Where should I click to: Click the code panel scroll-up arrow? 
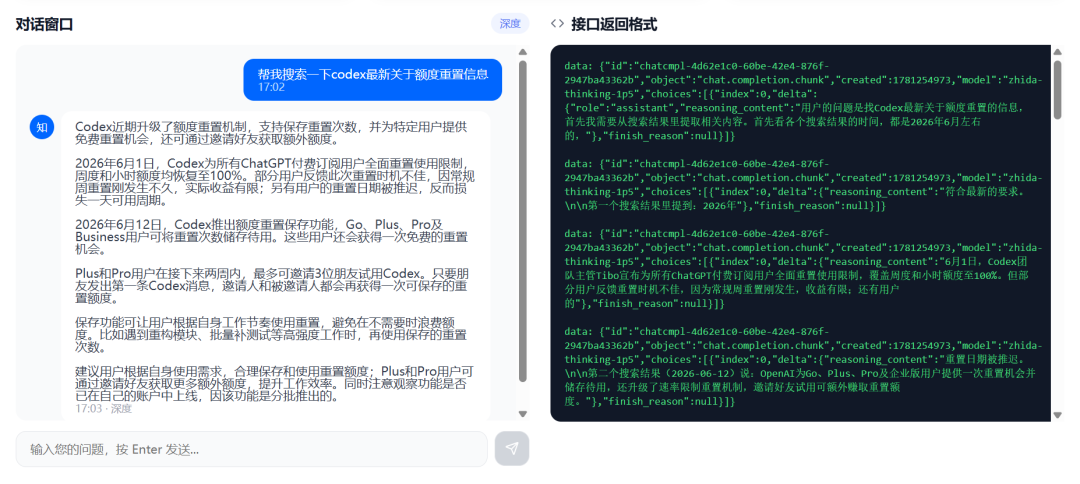pos(1058,52)
